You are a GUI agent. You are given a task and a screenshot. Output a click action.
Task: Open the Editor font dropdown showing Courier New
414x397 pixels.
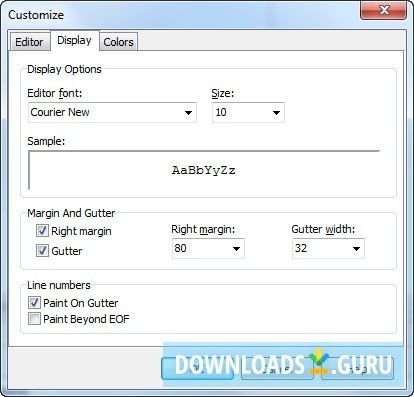pos(112,112)
